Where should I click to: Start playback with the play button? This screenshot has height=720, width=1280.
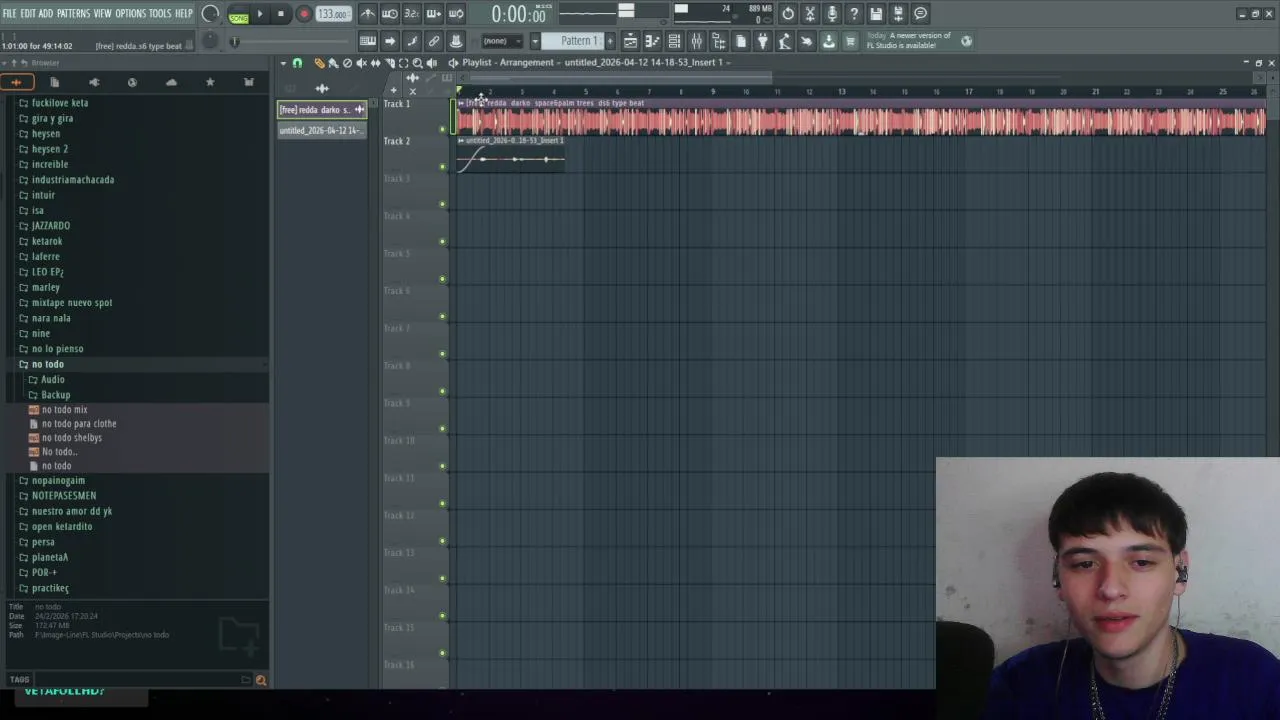click(x=260, y=14)
